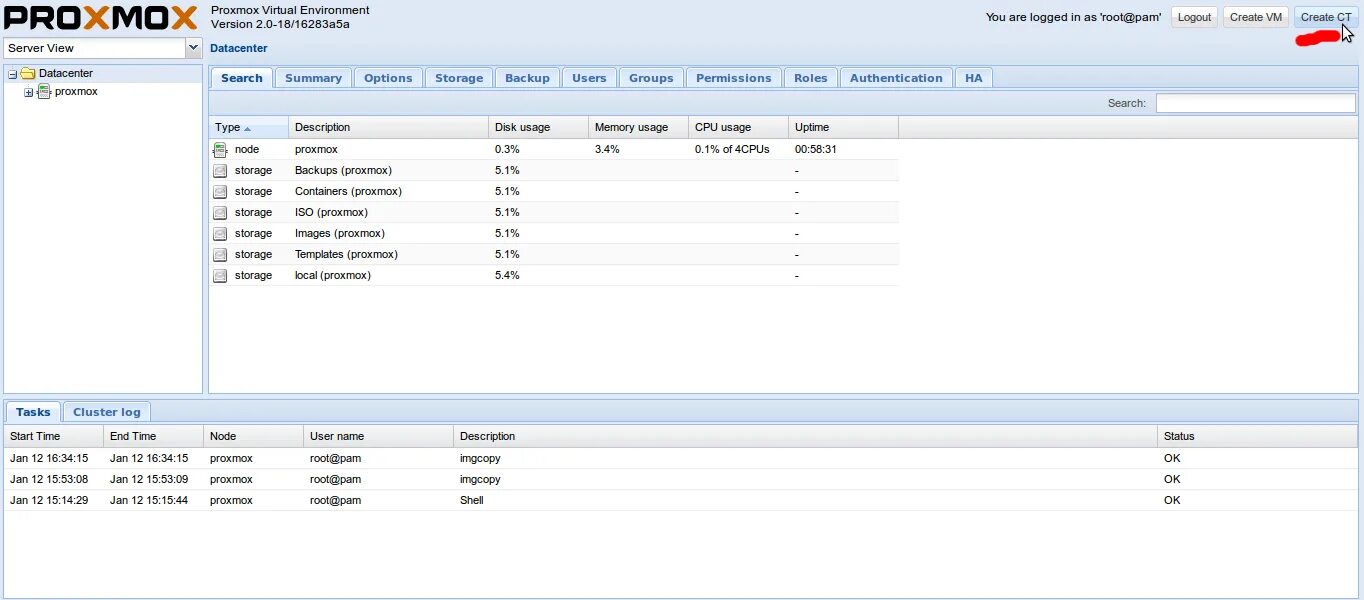Screen dimensions: 1364x600
Task: Sort by Uptime column
Action: [x=844, y=127]
